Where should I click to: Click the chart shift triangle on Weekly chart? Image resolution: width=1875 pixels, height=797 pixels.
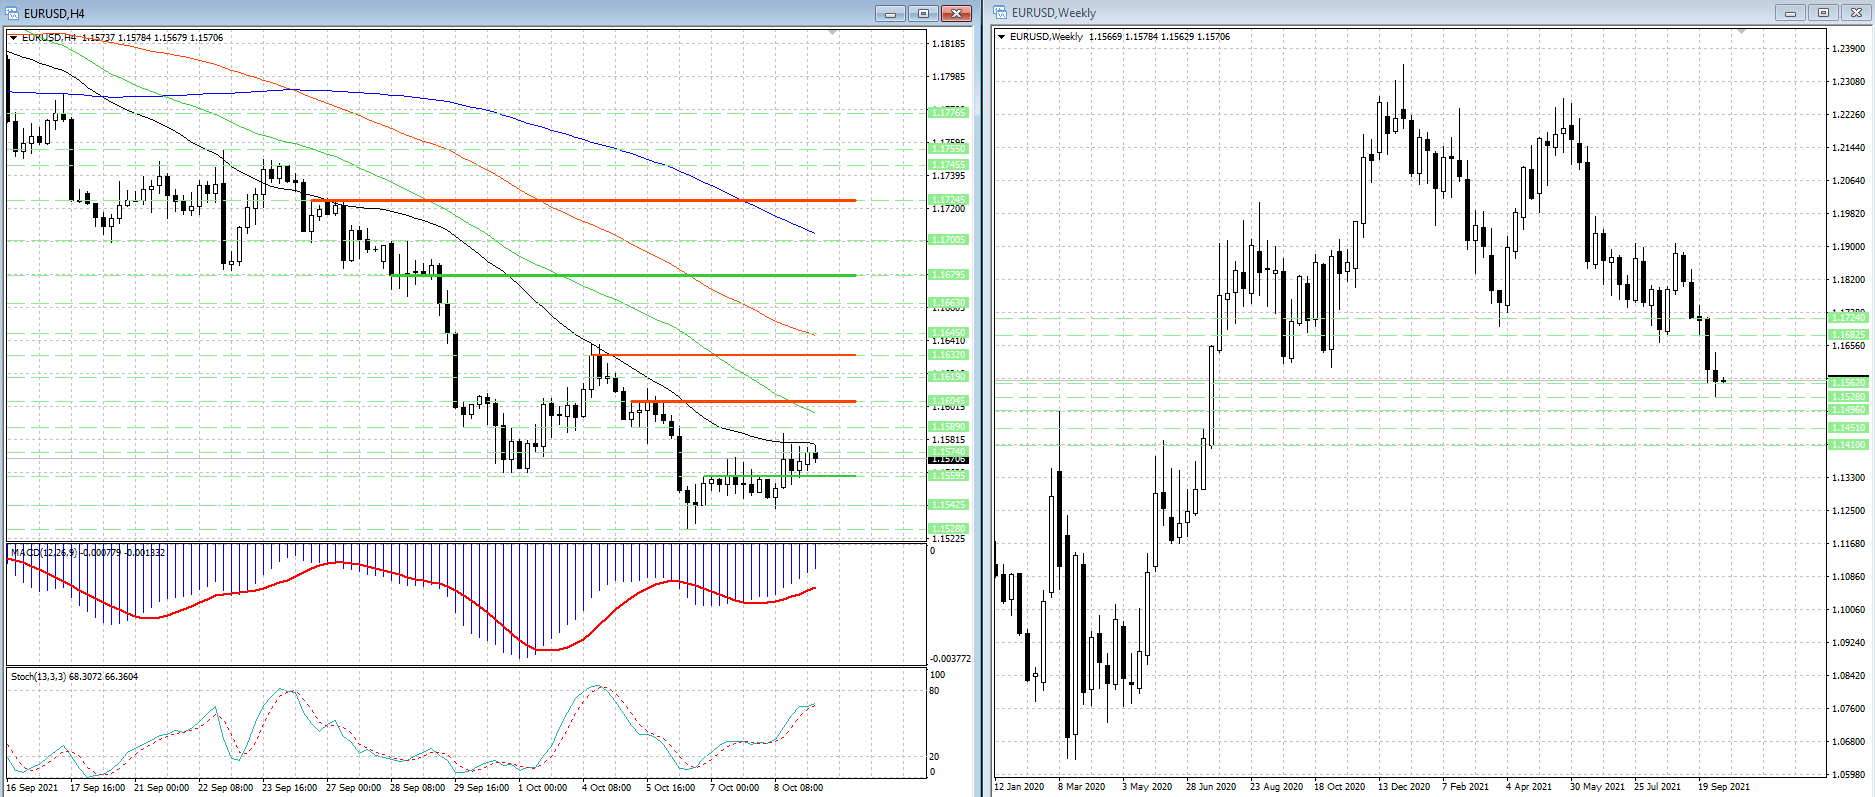[1741, 32]
